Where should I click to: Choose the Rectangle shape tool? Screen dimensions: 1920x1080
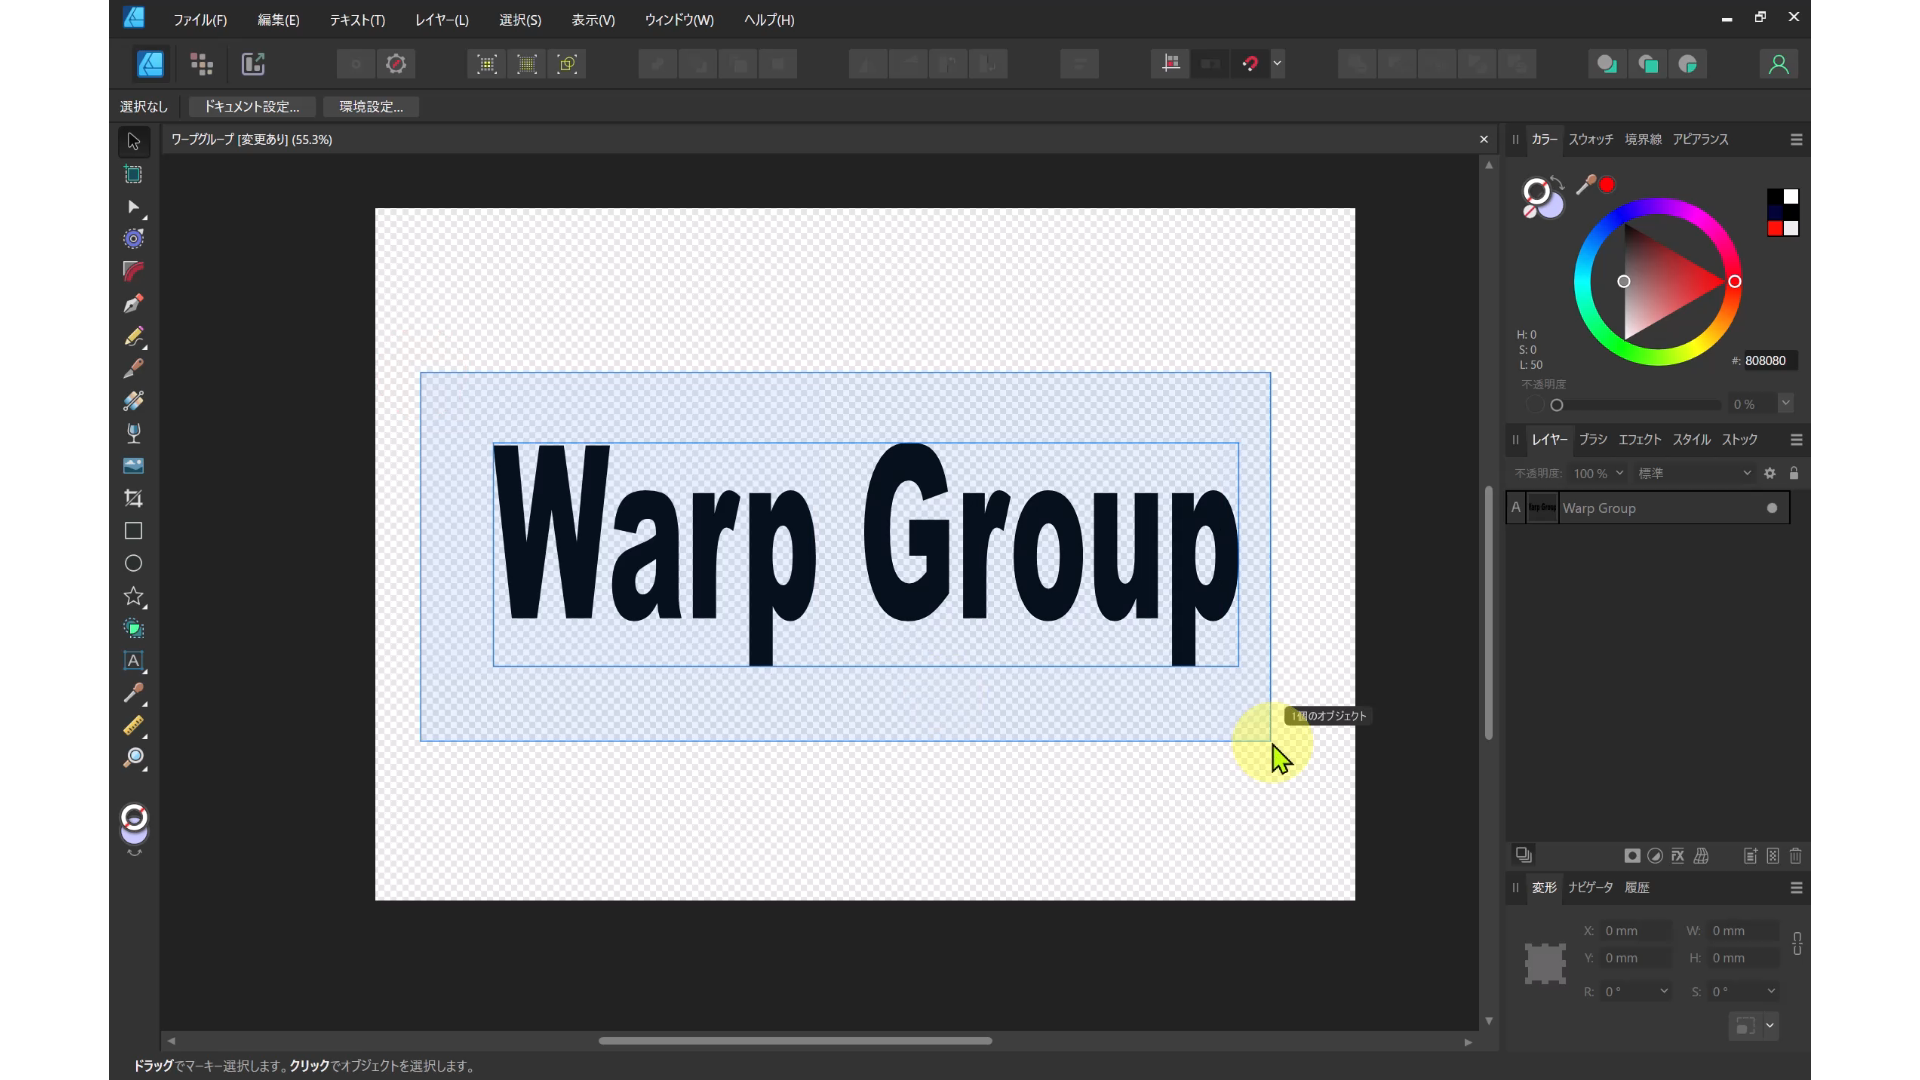click(133, 531)
